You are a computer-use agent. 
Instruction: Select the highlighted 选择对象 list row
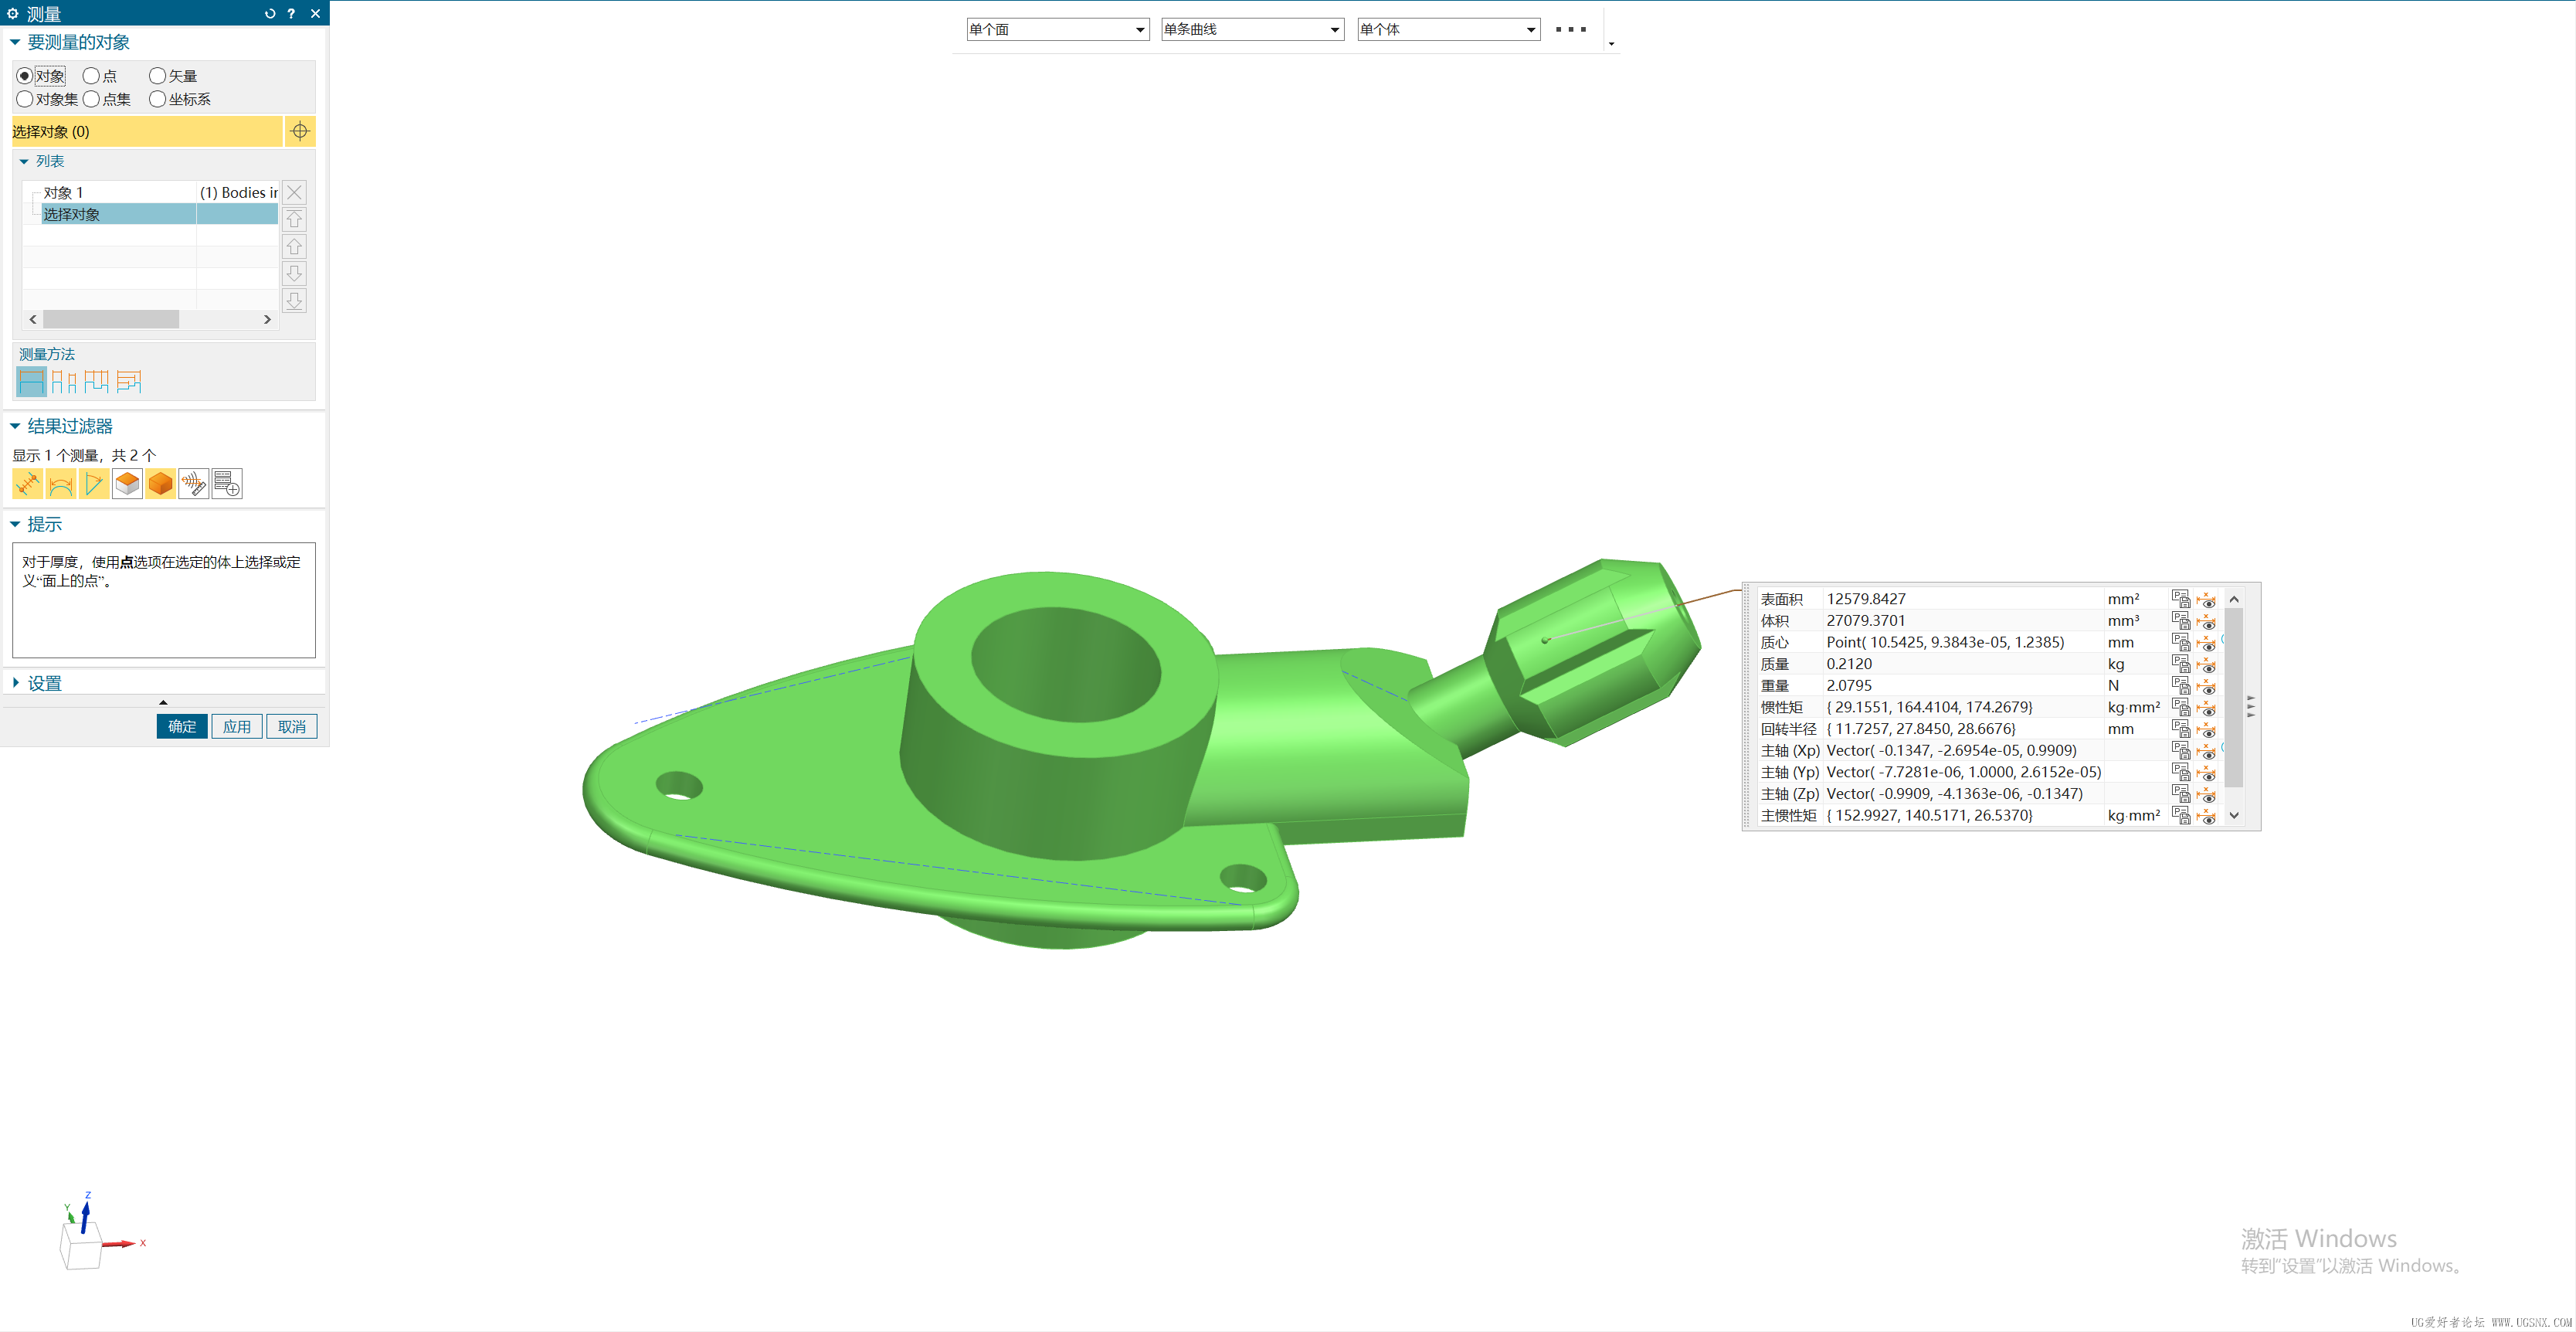click(159, 214)
